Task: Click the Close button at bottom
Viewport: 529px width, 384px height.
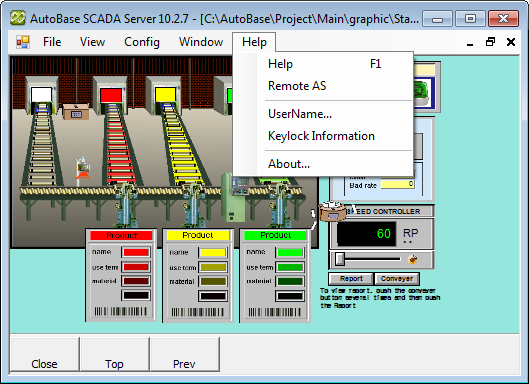Action: point(45,354)
